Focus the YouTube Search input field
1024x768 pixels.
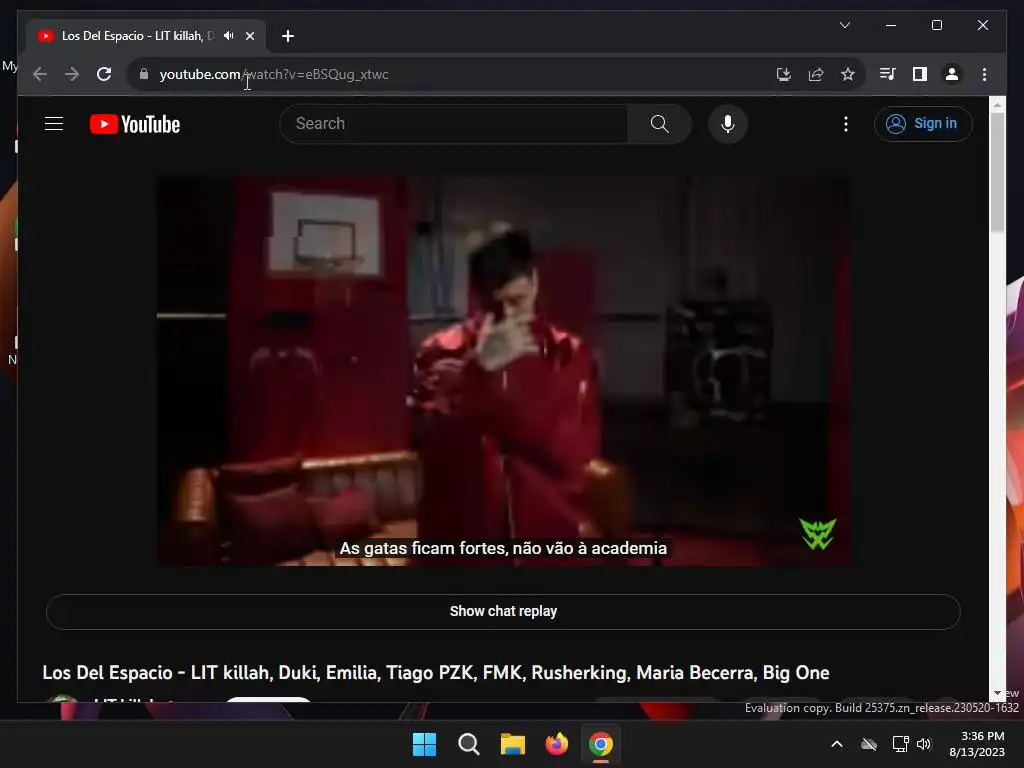pyautogui.click(x=455, y=123)
